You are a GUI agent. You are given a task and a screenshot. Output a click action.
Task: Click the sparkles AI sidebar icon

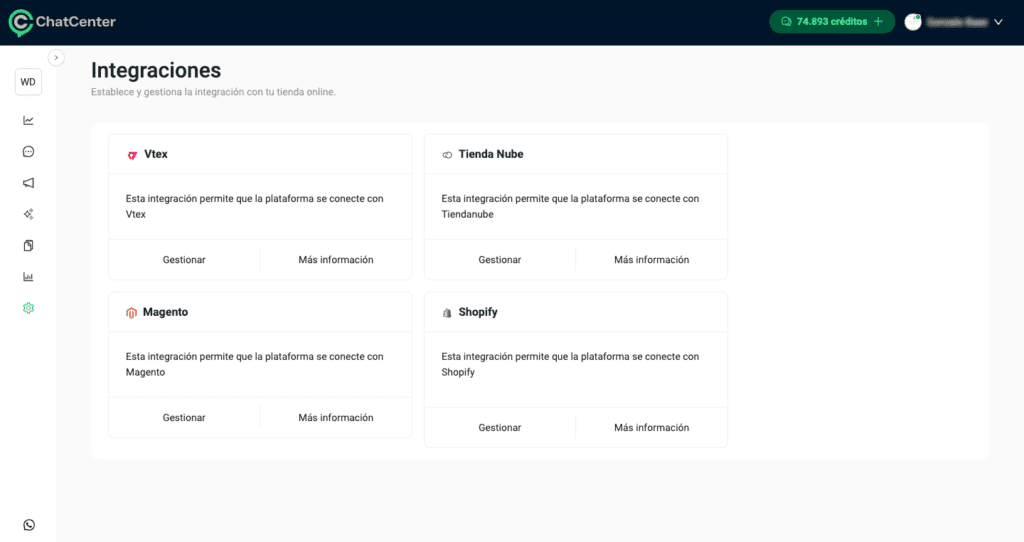coord(28,214)
